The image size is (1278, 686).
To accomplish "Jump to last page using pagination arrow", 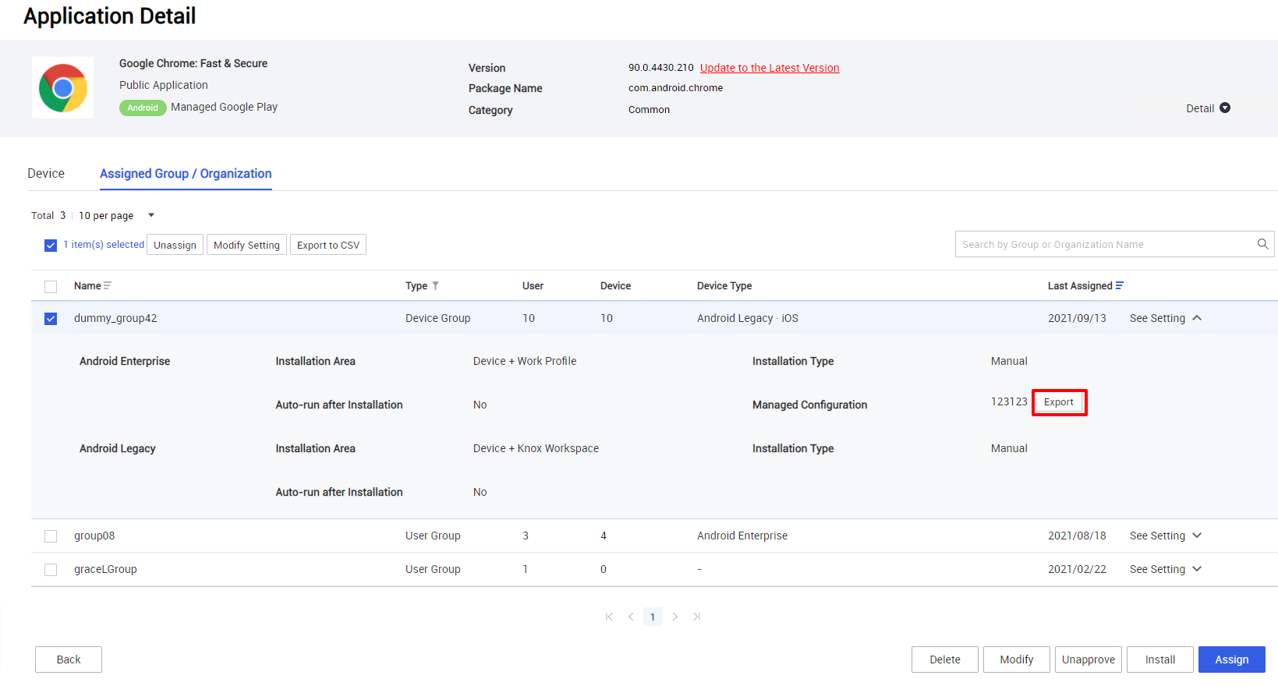I will click(x=697, y=617).
